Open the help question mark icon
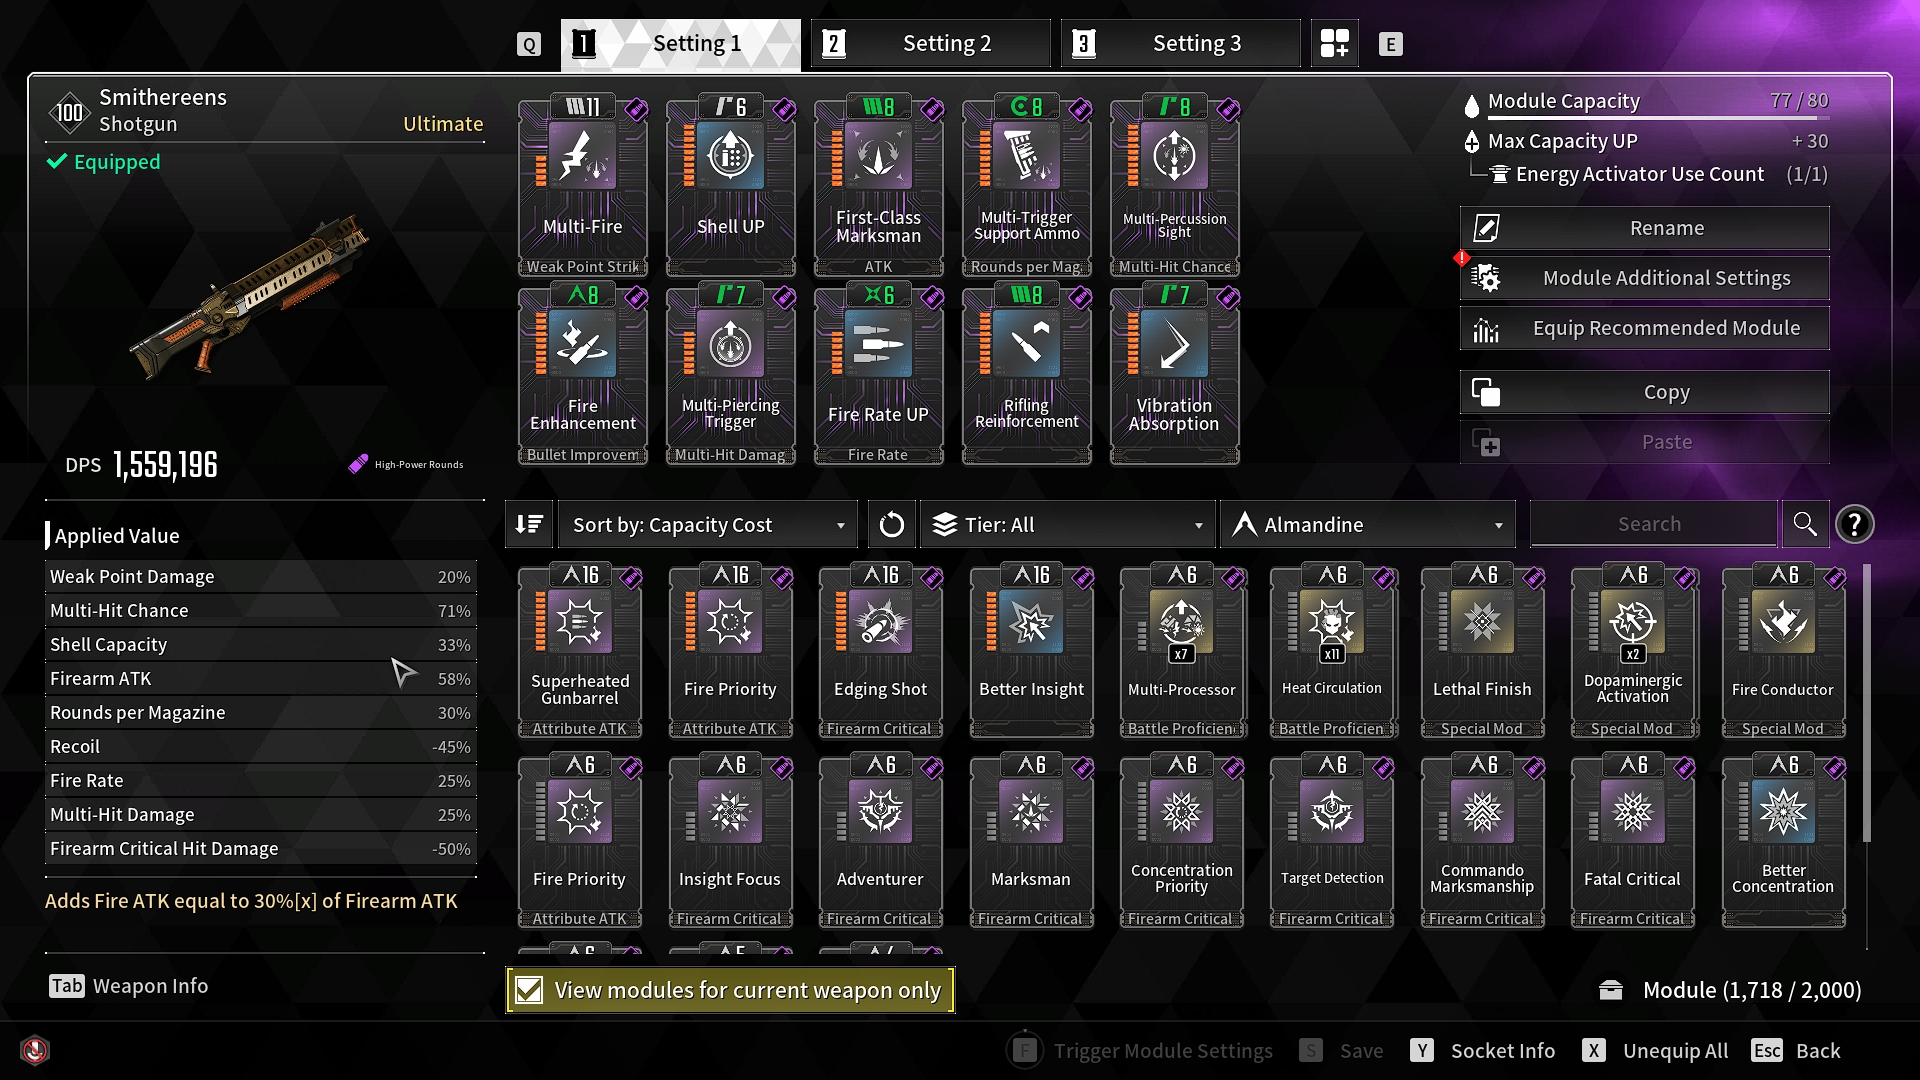The image size is (1920, 1080). click(x=1854, y=524)
